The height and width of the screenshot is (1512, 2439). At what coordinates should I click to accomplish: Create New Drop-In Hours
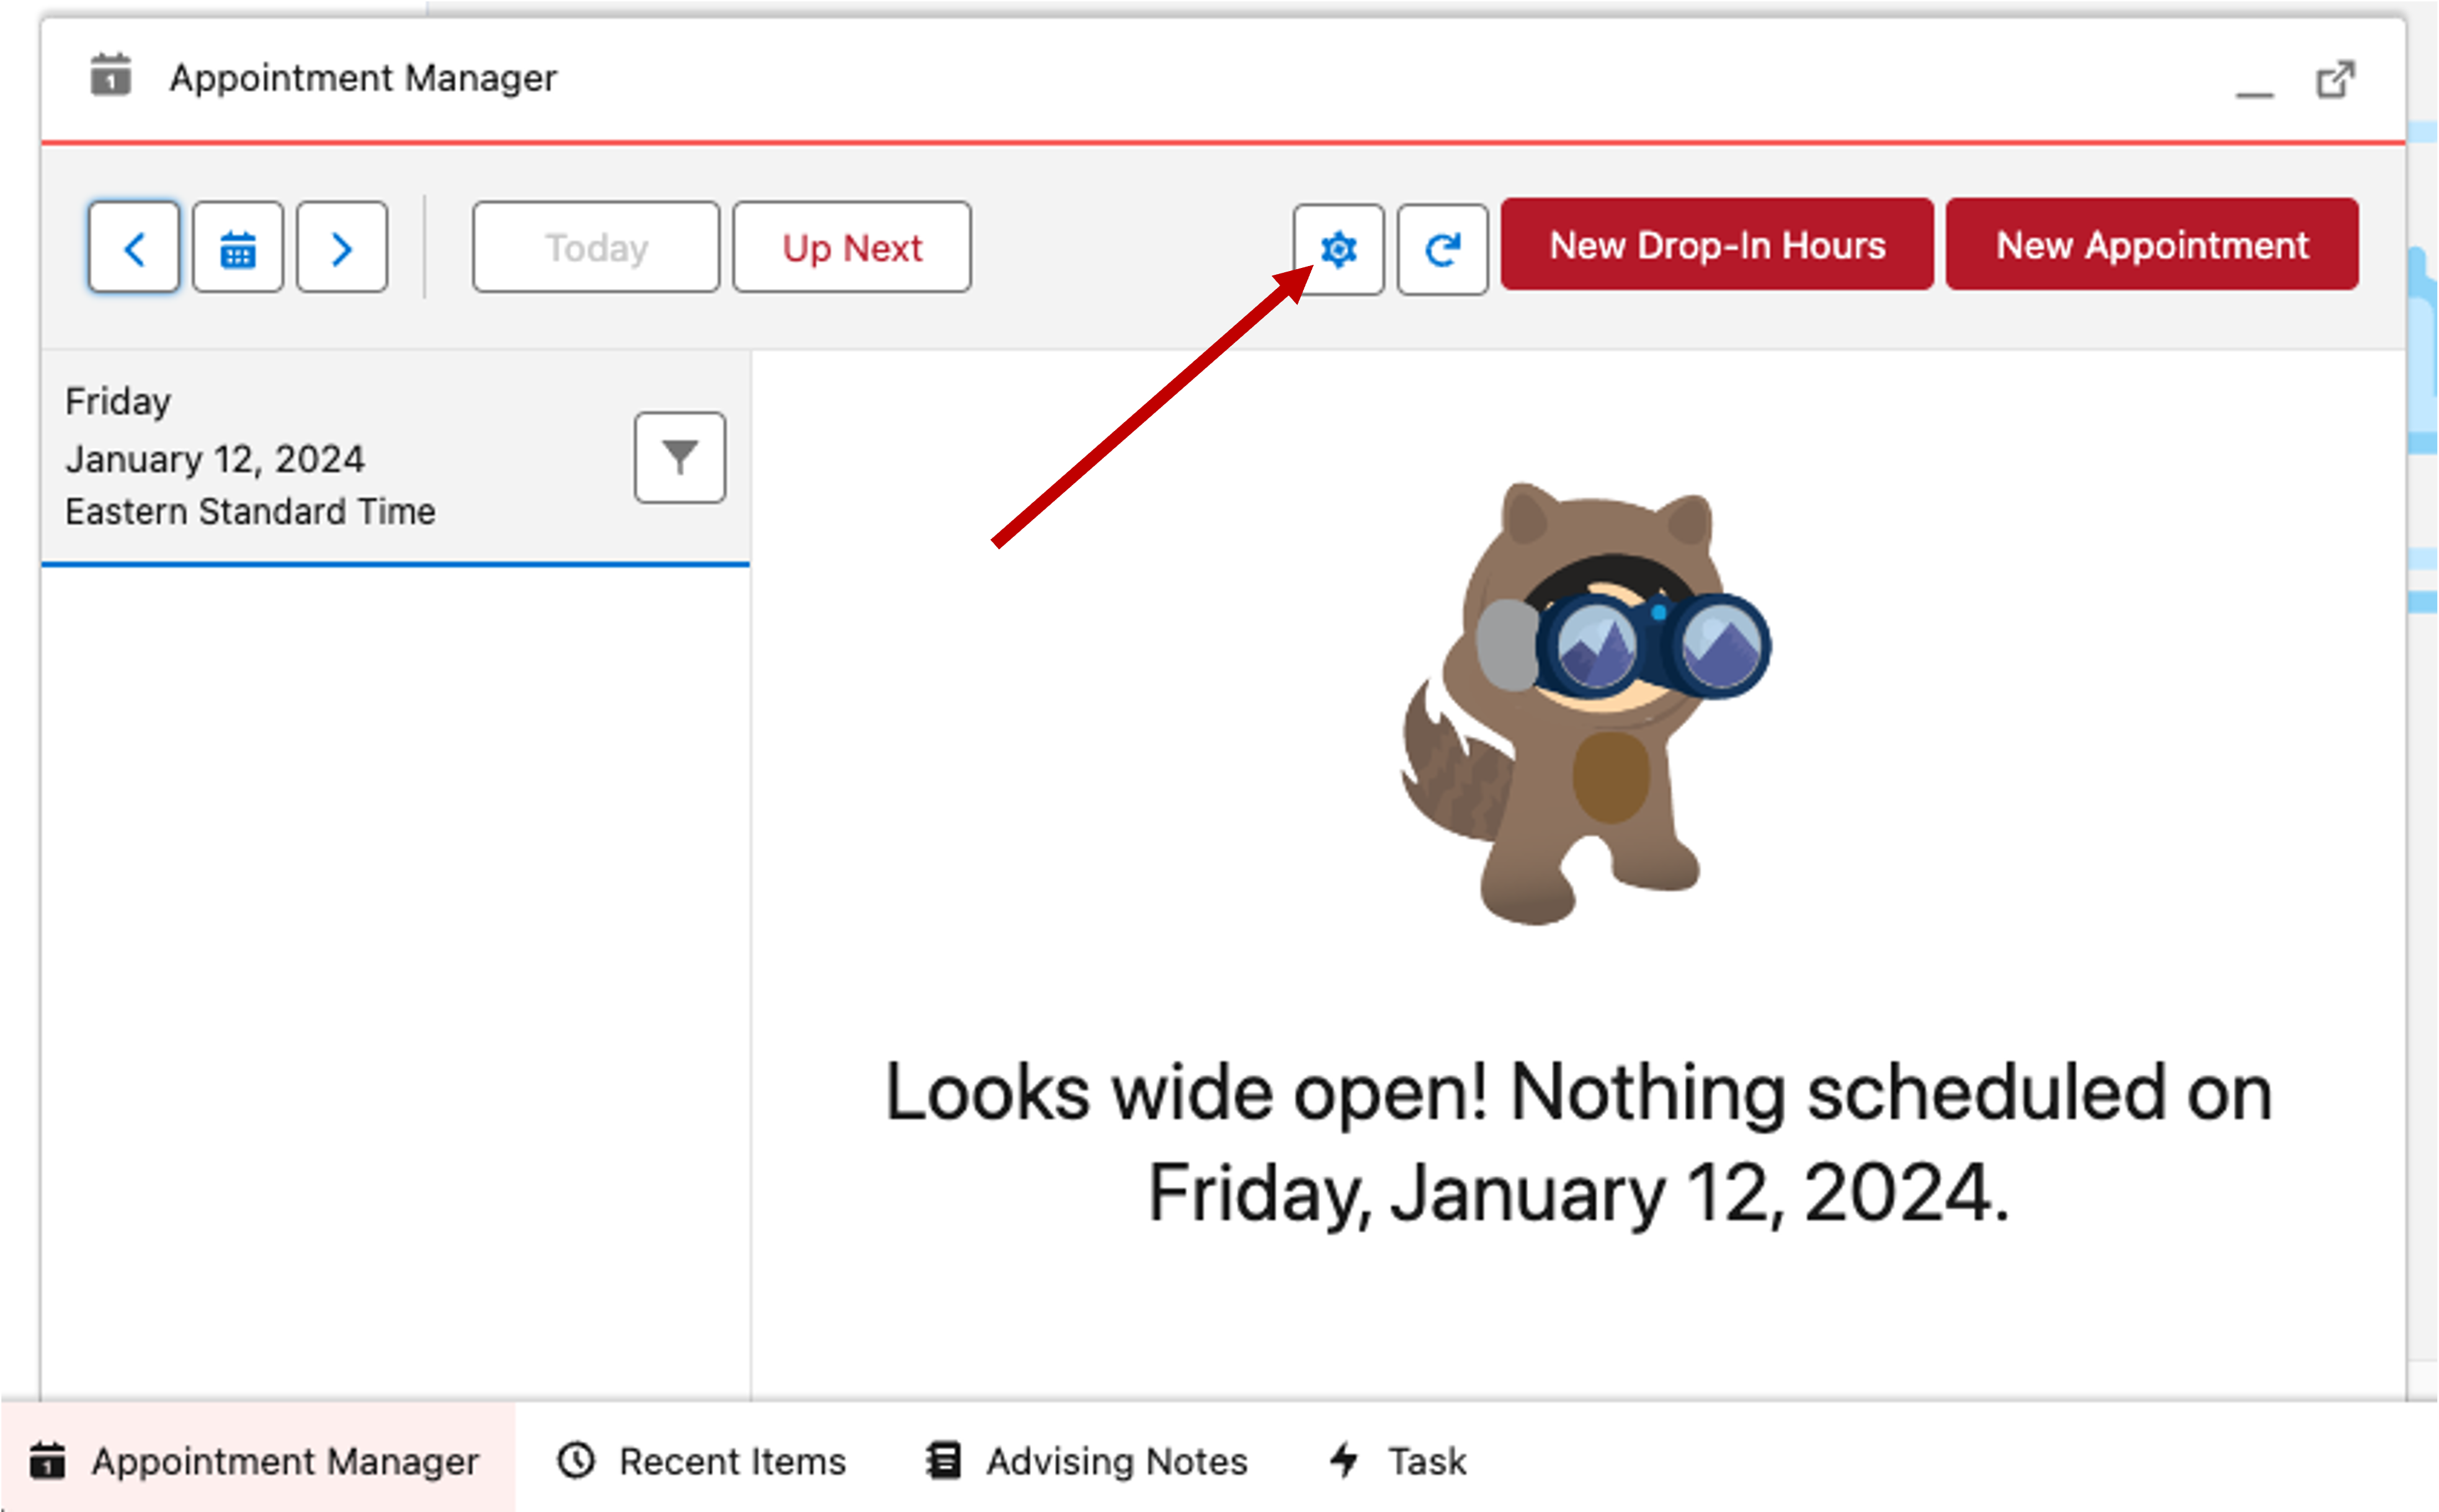[1717, 245]
